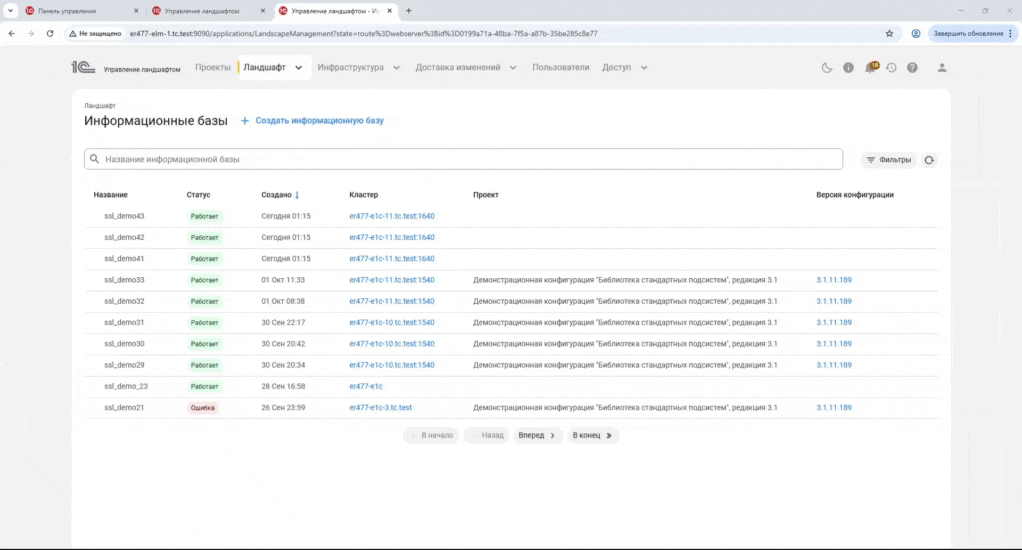Open the browser three-dot menu
Viewport: 1022px width, 550px height.
click(x=1010, y=33)
